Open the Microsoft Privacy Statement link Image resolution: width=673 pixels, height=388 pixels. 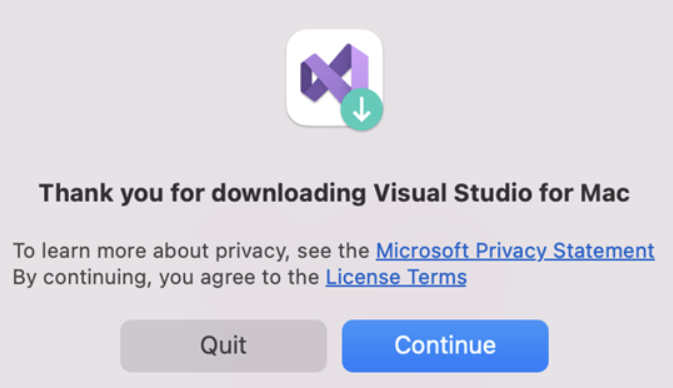pyautogui.click(x=515, y=251)
